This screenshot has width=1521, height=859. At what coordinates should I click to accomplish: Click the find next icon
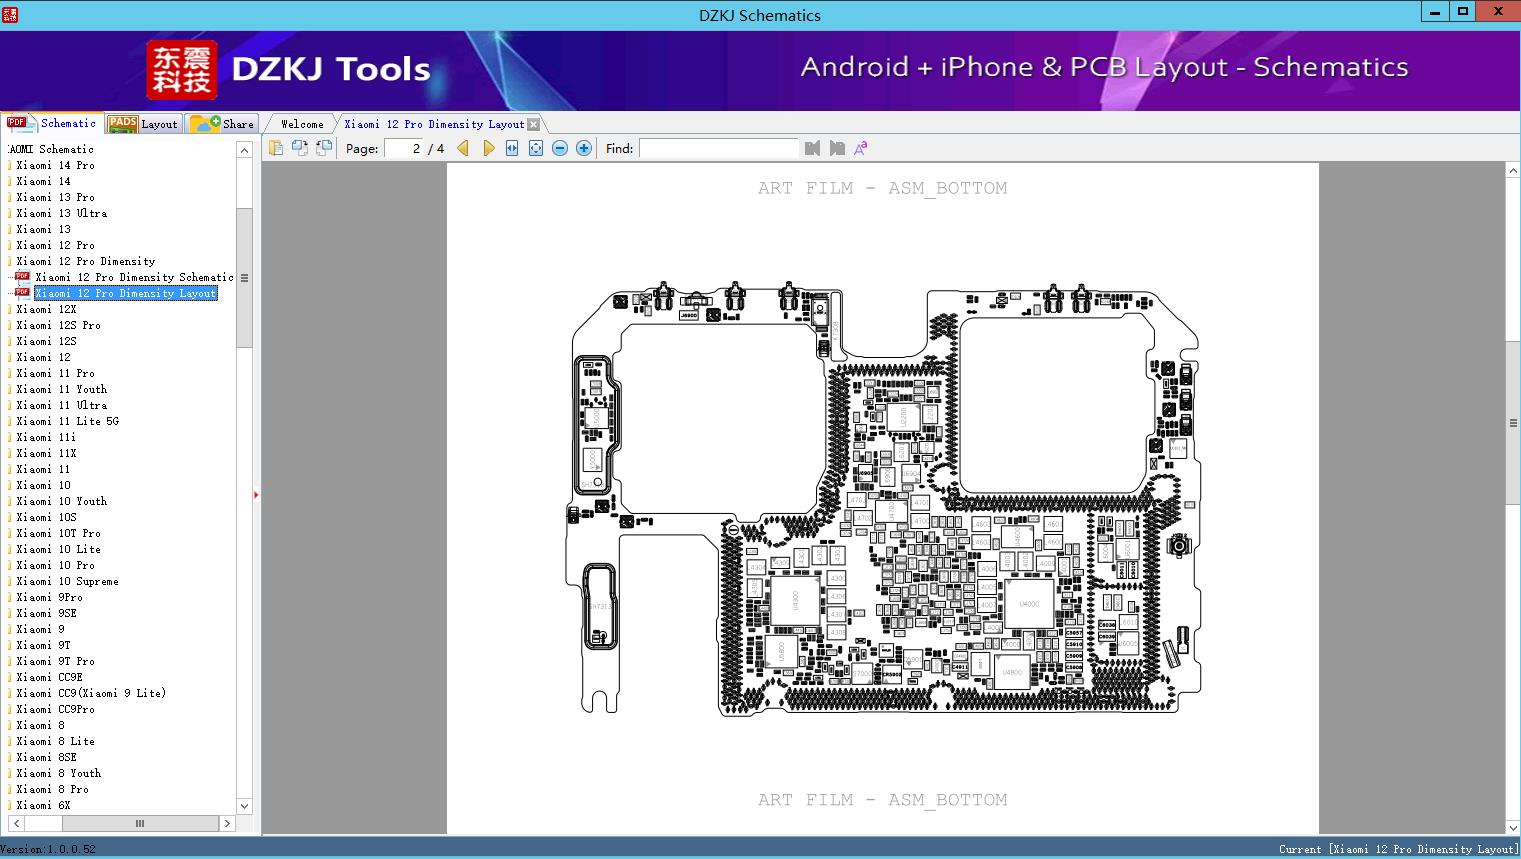837,148
